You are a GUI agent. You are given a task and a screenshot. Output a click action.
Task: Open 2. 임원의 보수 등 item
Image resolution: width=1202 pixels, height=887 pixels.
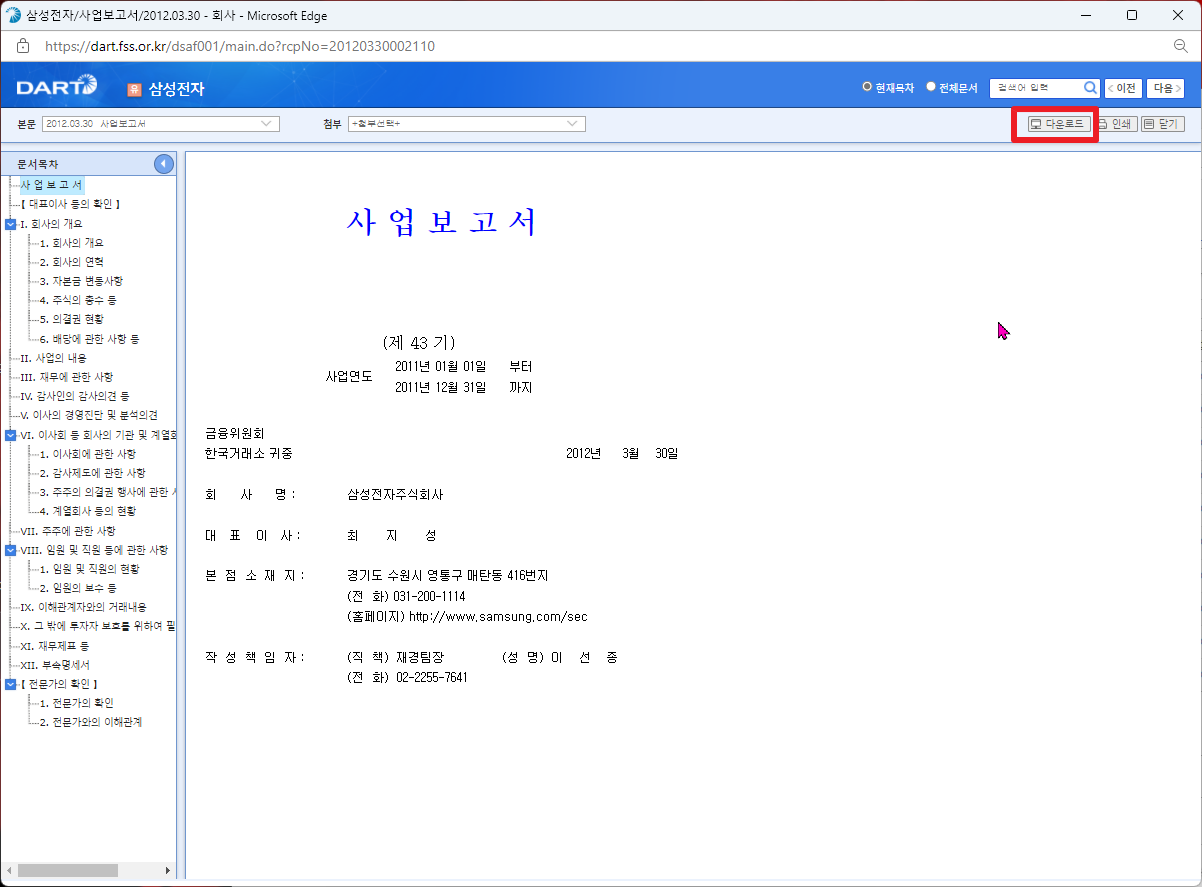(x=78, y=588)
